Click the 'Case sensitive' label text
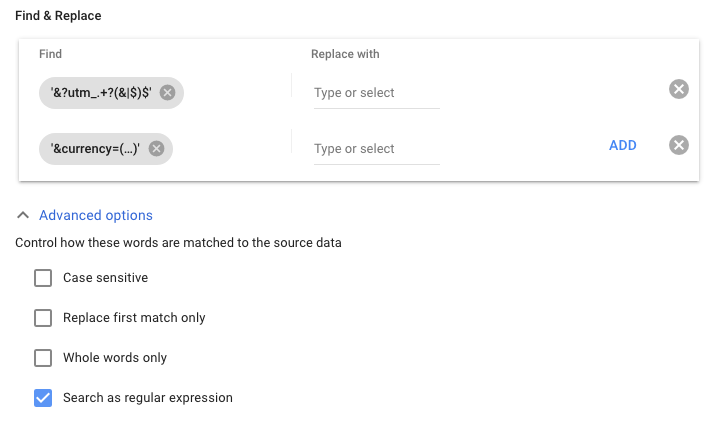713x421 pixels. pyautogui.click(x=105, y=278)
